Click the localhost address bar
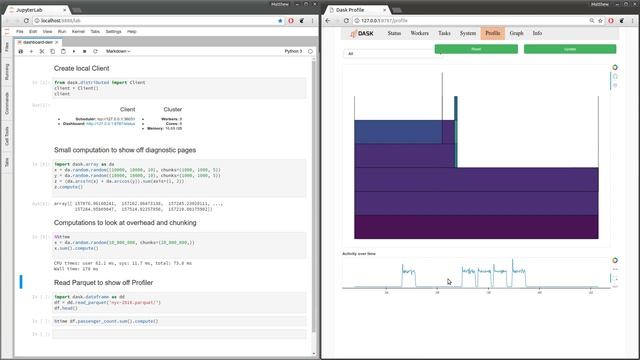The width and height of the screenshot is (640, 360). point(155,20)
